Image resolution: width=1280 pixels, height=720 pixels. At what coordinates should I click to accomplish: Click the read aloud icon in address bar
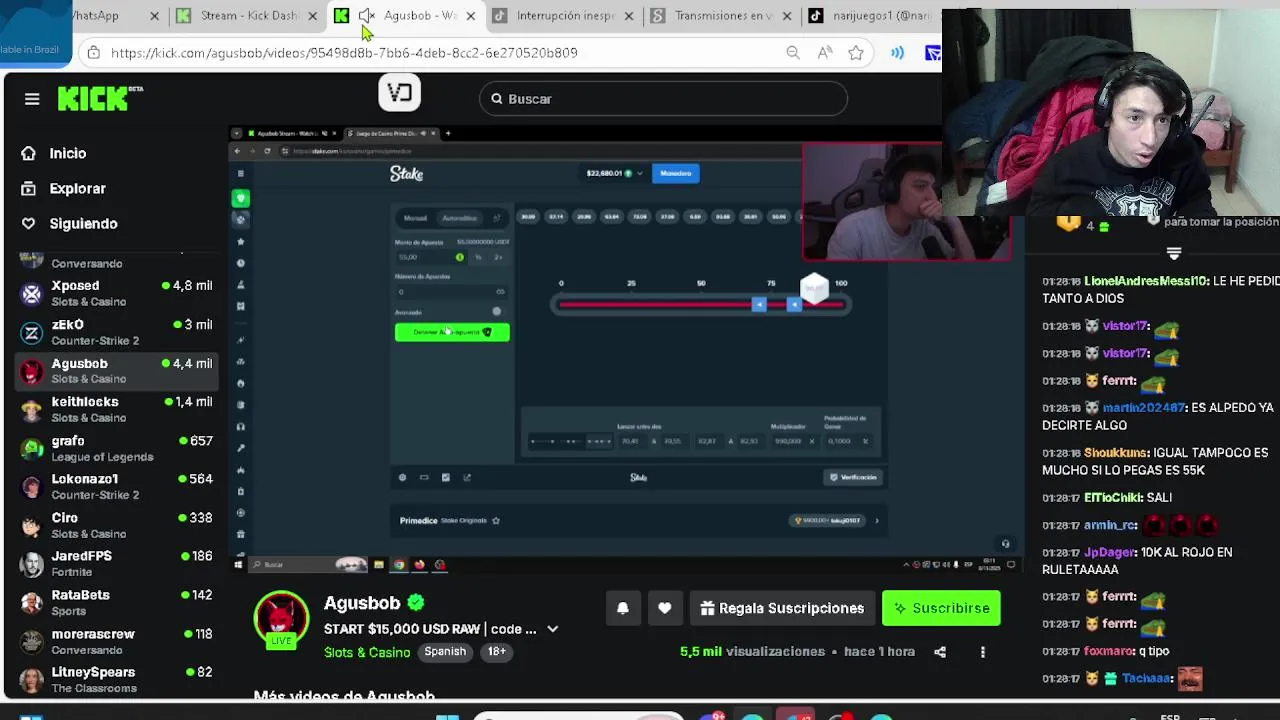pos(825,52)
